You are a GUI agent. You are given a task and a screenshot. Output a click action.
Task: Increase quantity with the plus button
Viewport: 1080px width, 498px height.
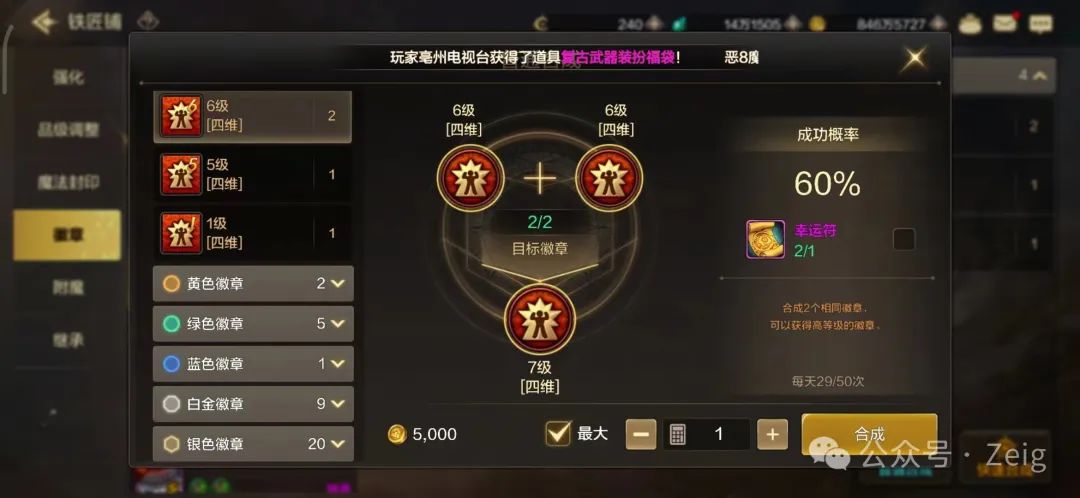tap(772, 434)
